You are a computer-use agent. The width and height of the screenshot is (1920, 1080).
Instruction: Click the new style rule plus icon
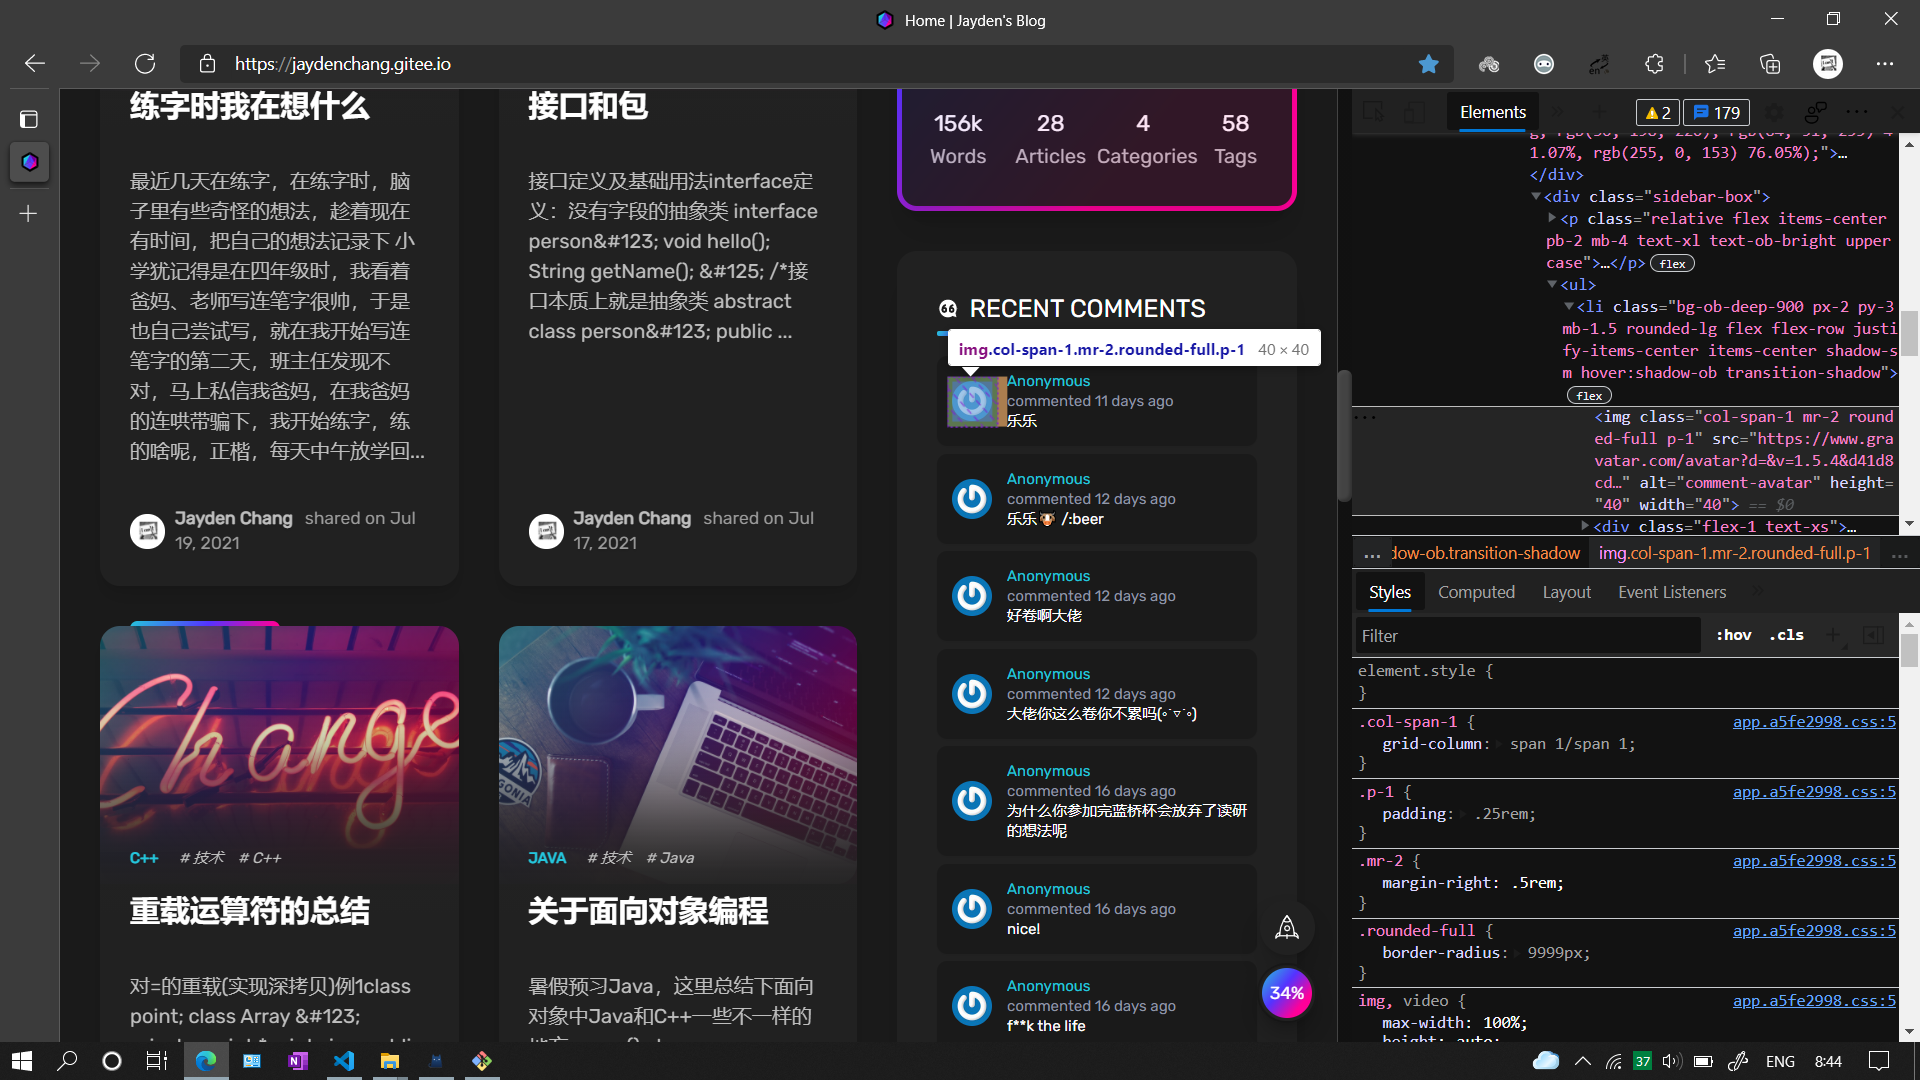(1834, 635)
